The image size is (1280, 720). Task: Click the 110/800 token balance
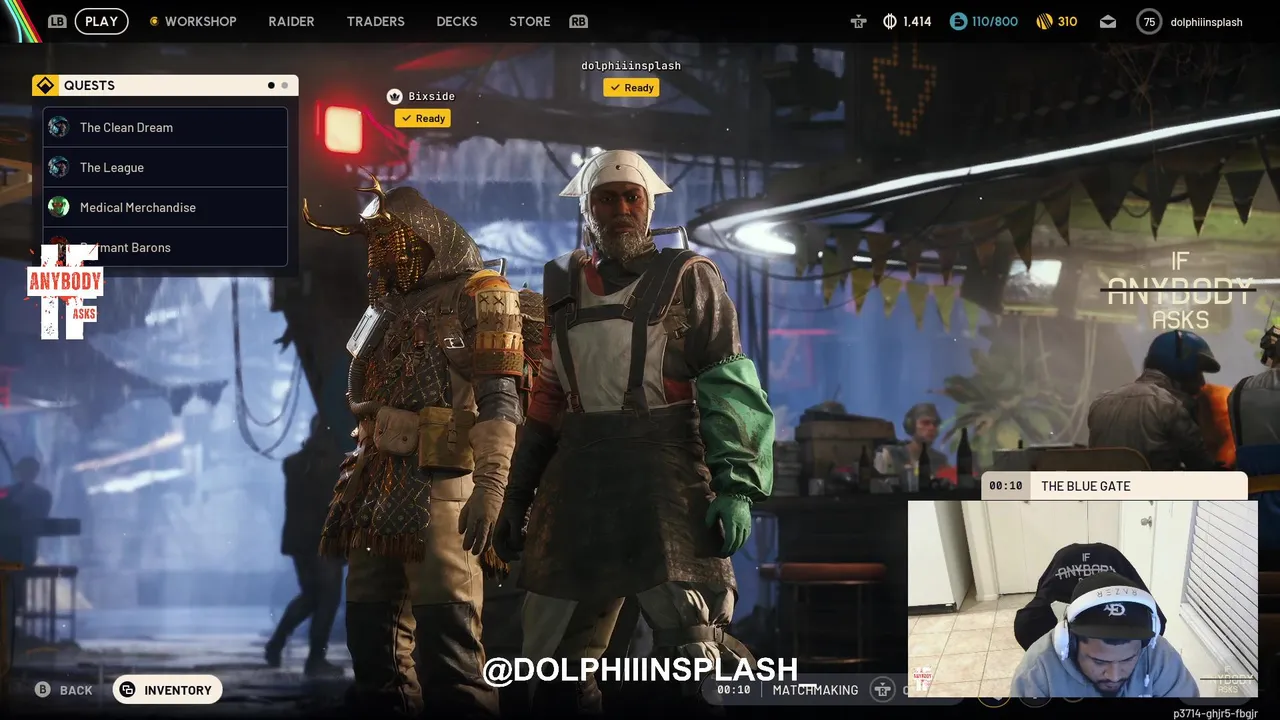[994, 21]
